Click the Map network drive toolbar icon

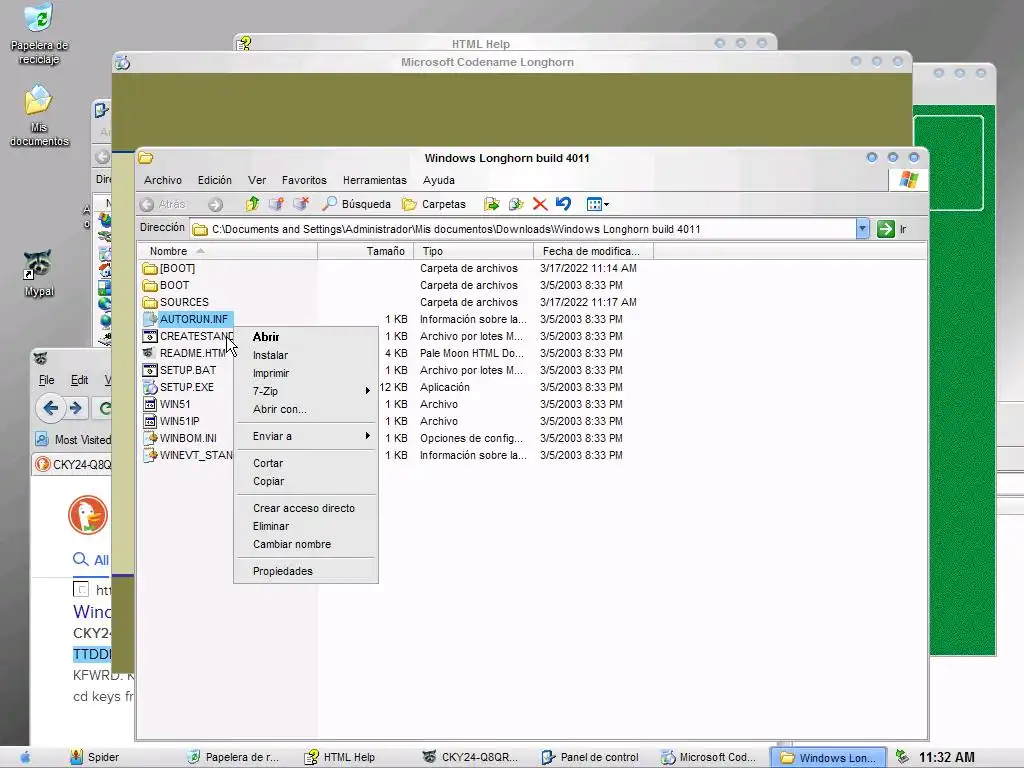click(x=276, y=204)
